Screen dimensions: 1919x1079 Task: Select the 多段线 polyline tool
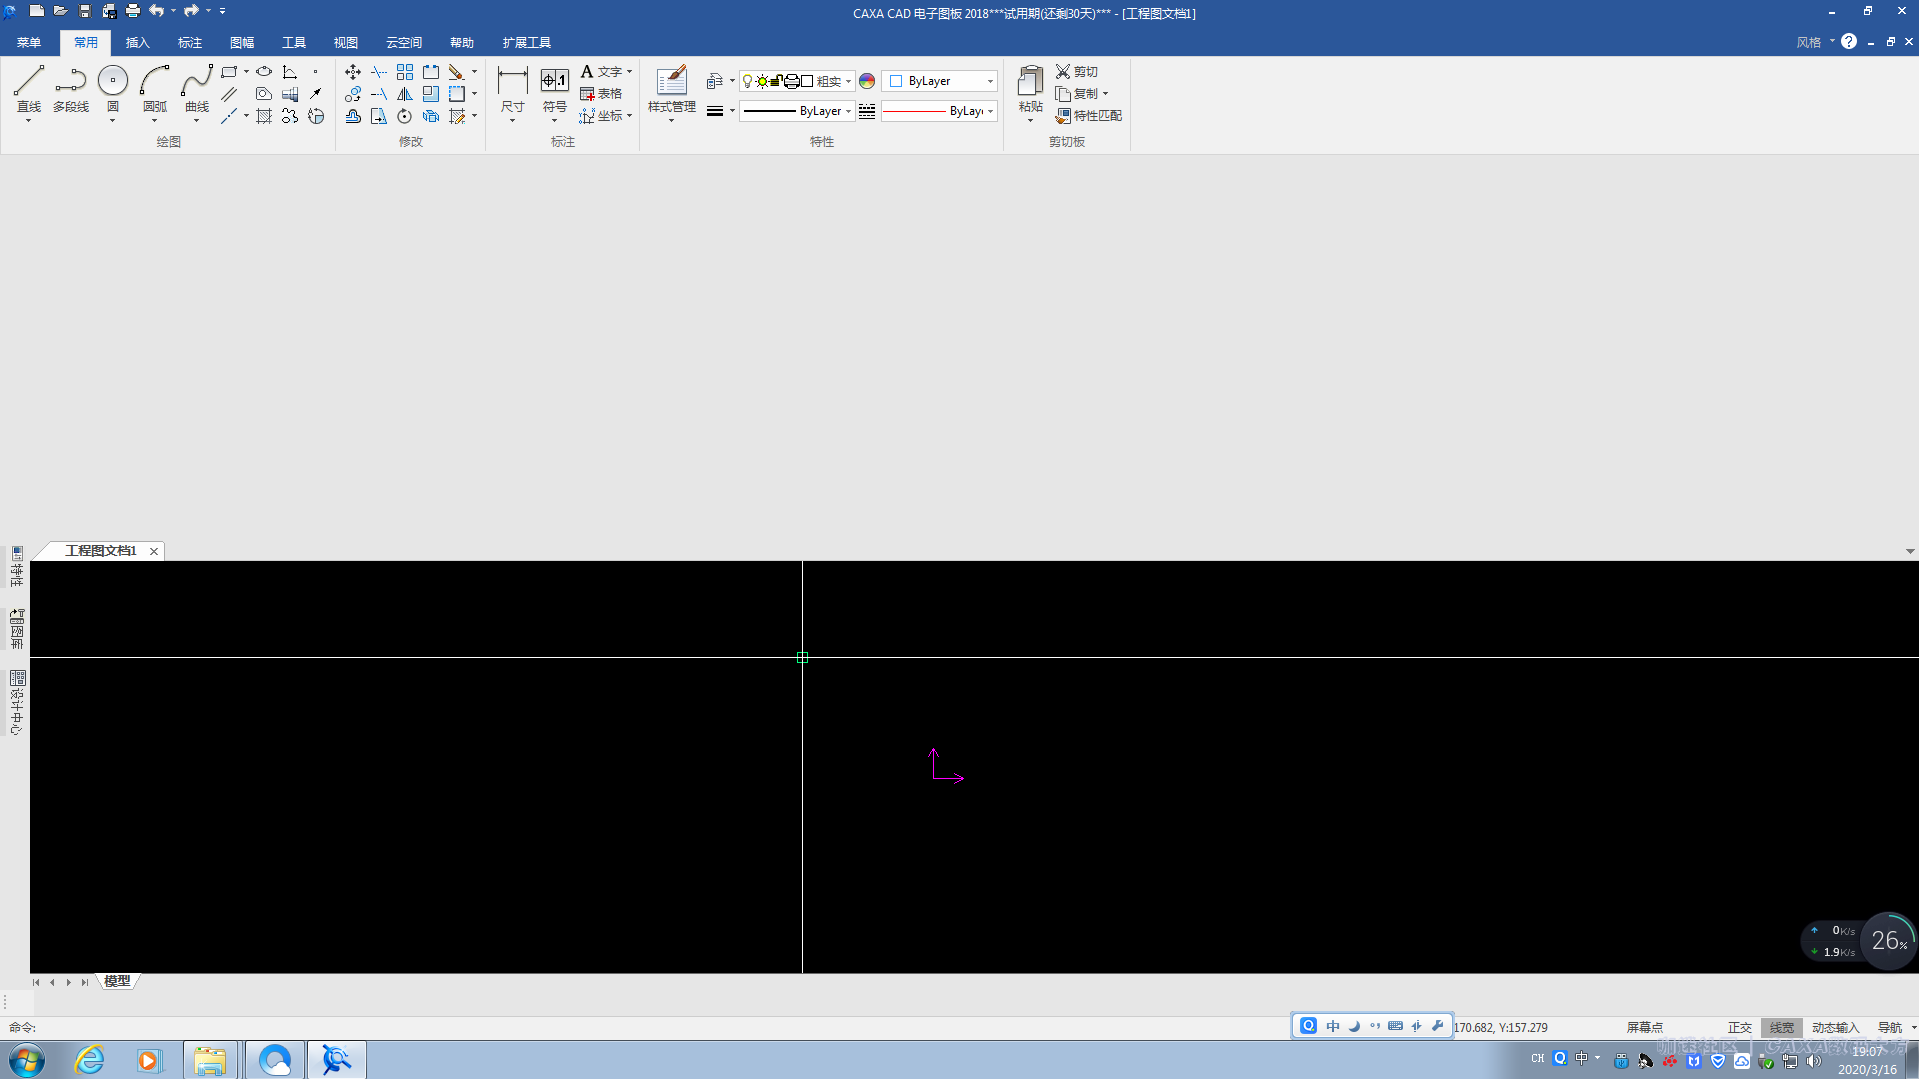coord(71,88)
